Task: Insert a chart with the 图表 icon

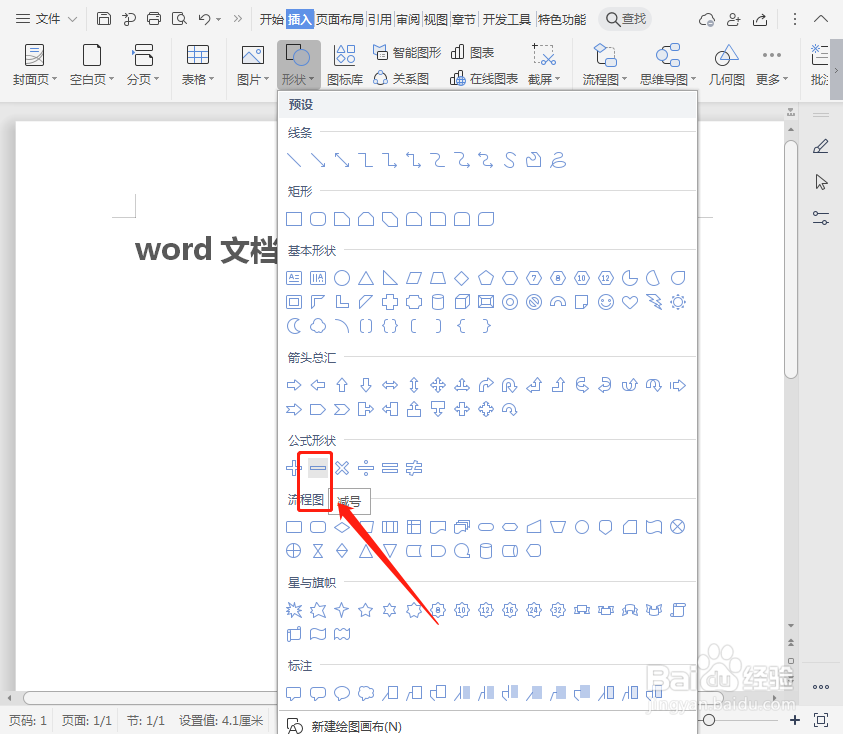Action: (475, 53)
